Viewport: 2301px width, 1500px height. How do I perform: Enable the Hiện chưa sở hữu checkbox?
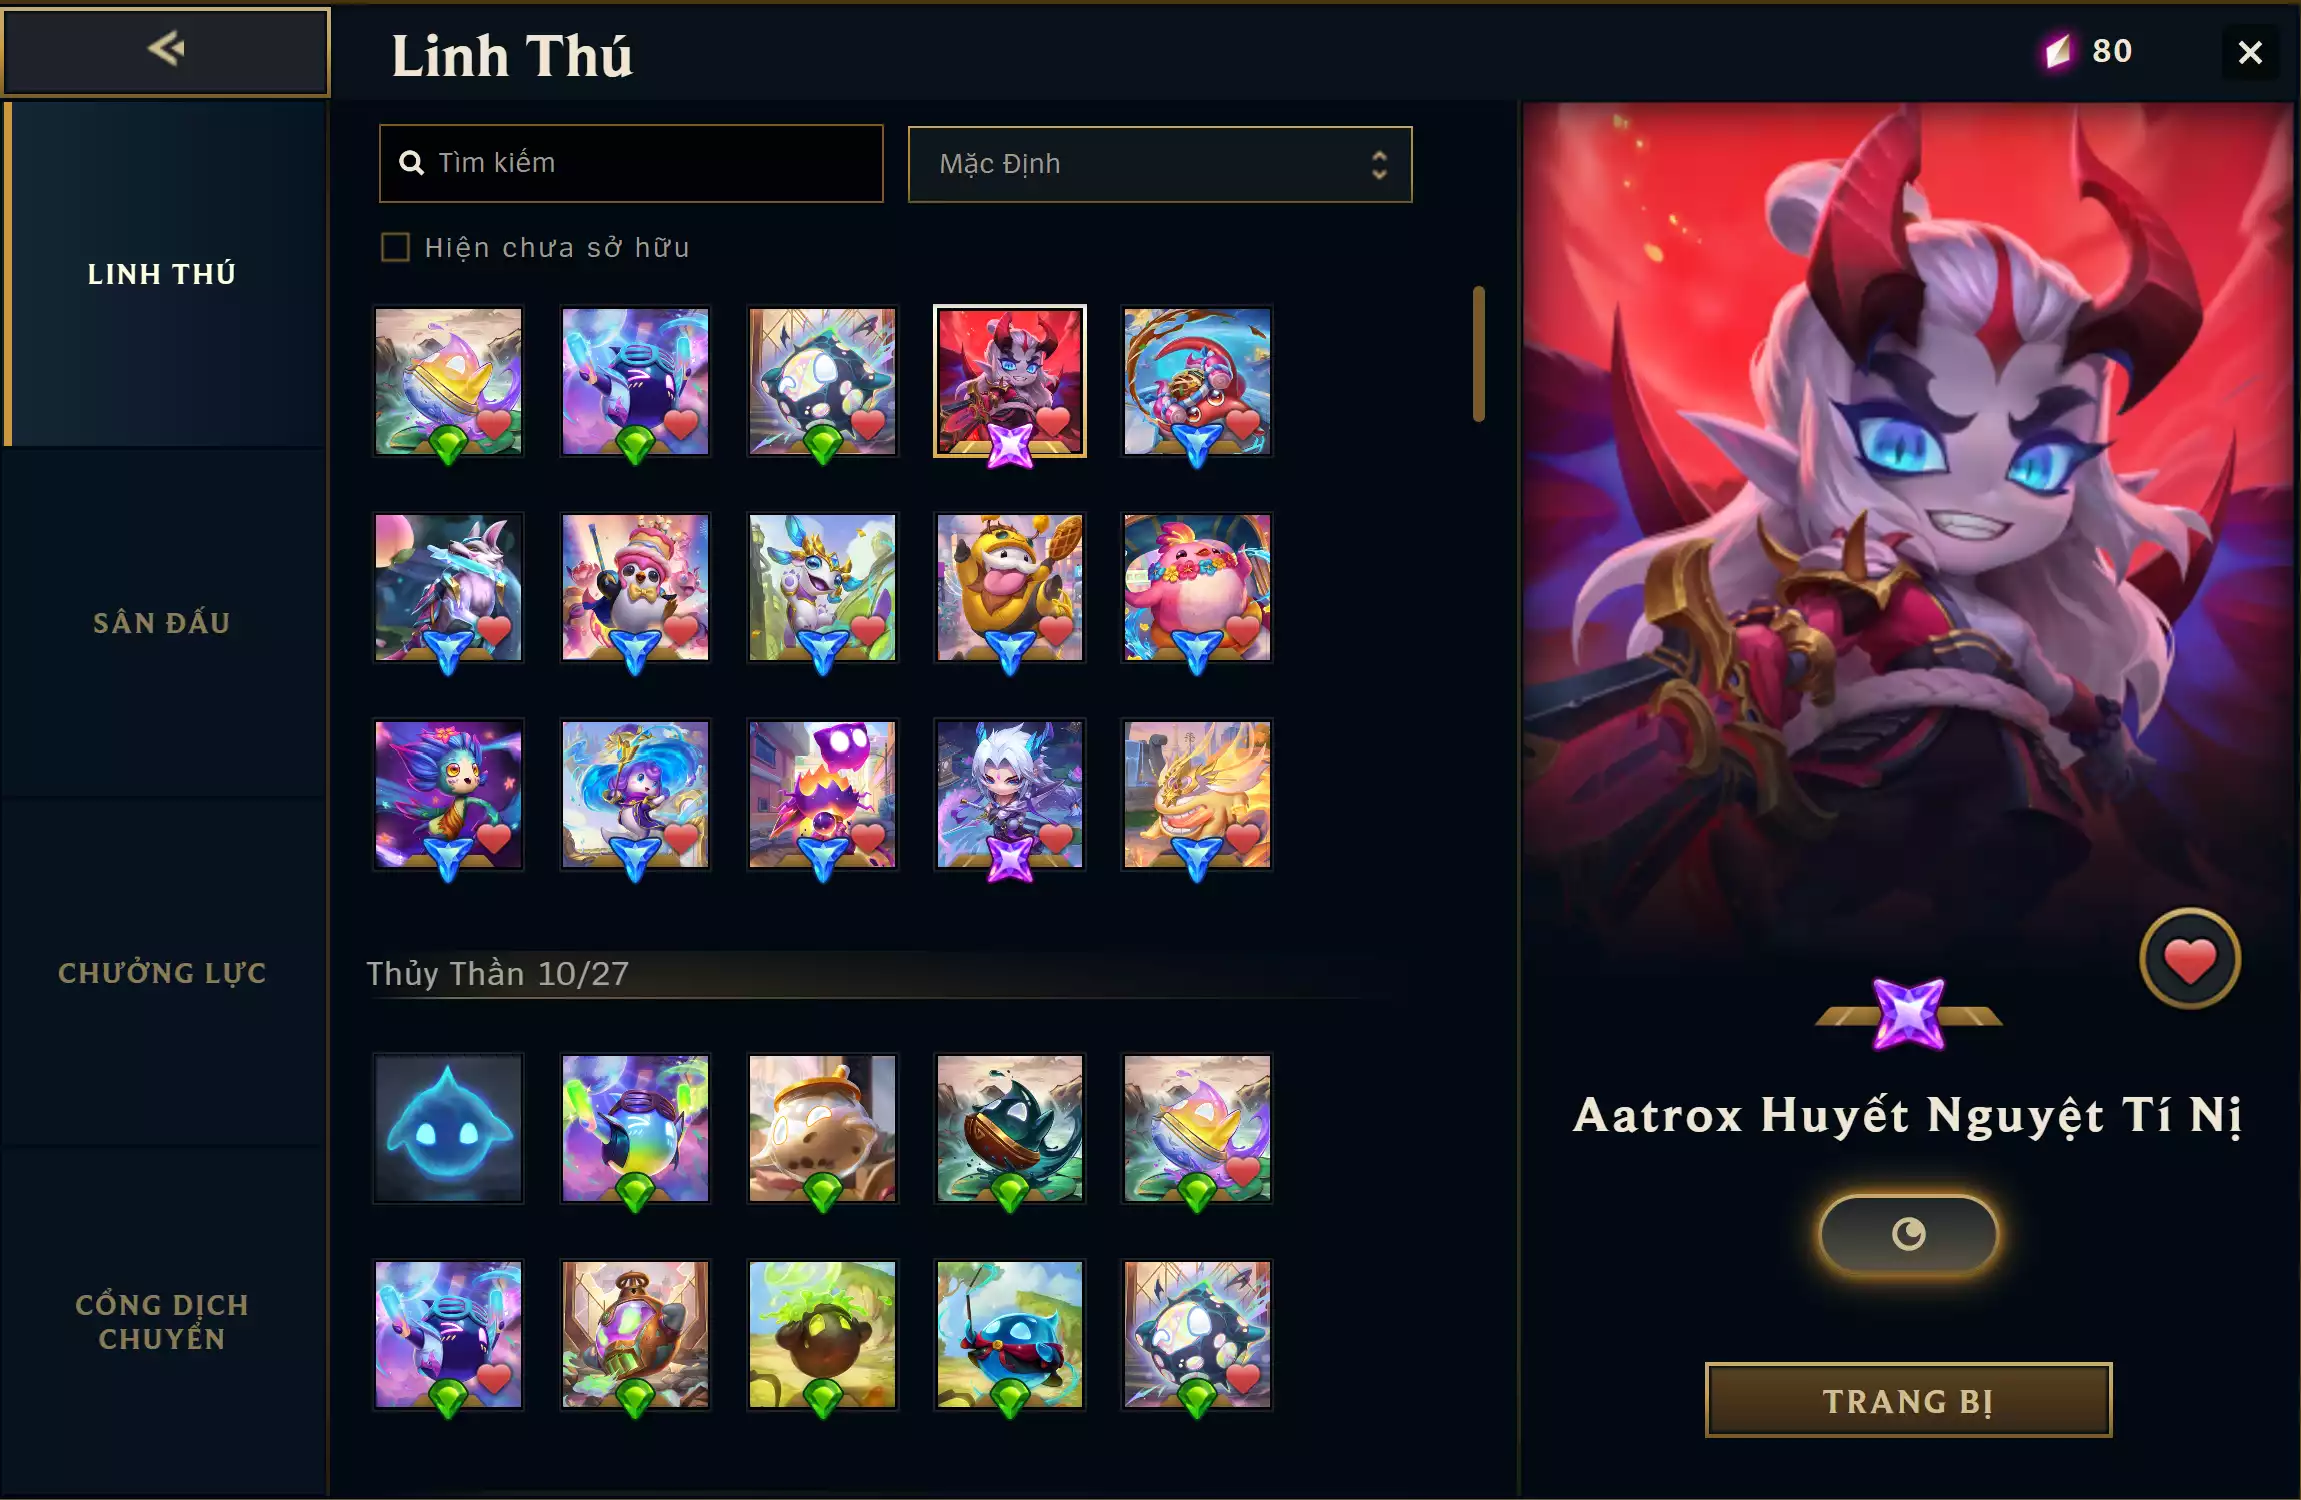(396, 247)
